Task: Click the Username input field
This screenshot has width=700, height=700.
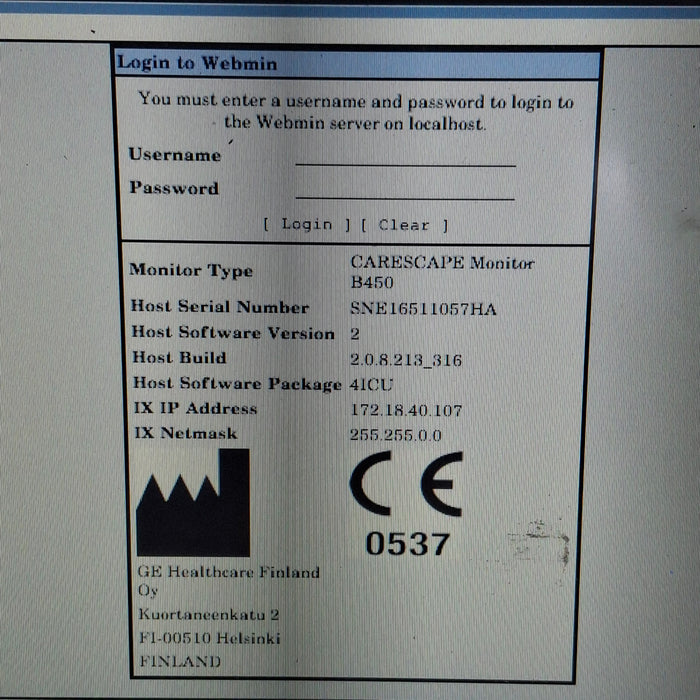Action: coord(405,157)
